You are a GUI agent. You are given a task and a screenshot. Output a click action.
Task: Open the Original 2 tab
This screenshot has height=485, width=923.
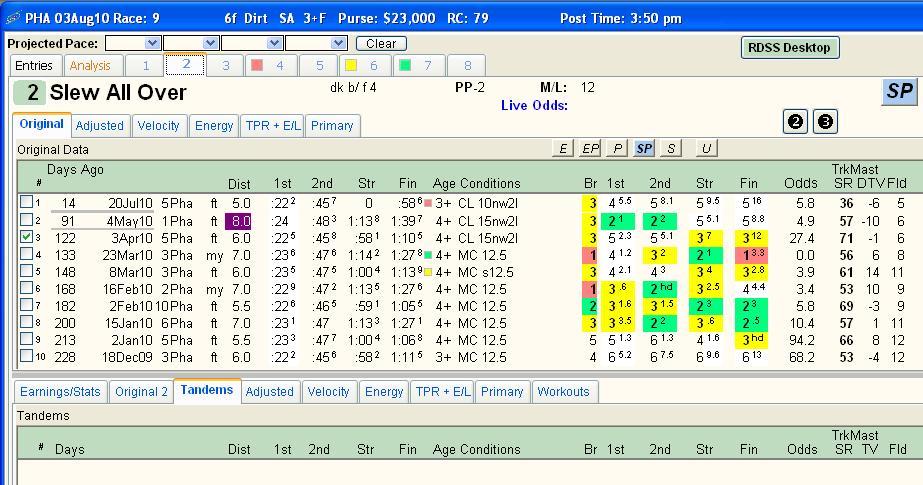coord(141,391)
